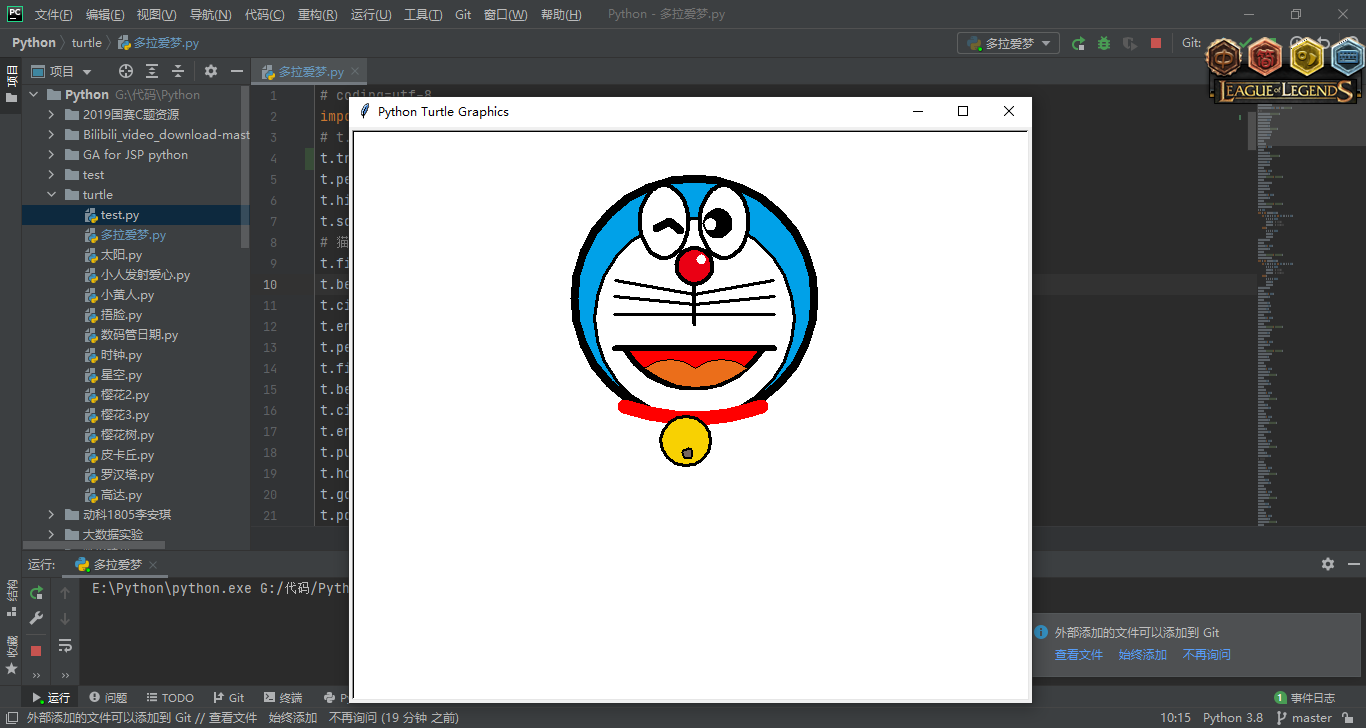This screenshot has width=1366, height=728.
Task: Click the locate opened file crosshair icon
Action: pos(126,71)
